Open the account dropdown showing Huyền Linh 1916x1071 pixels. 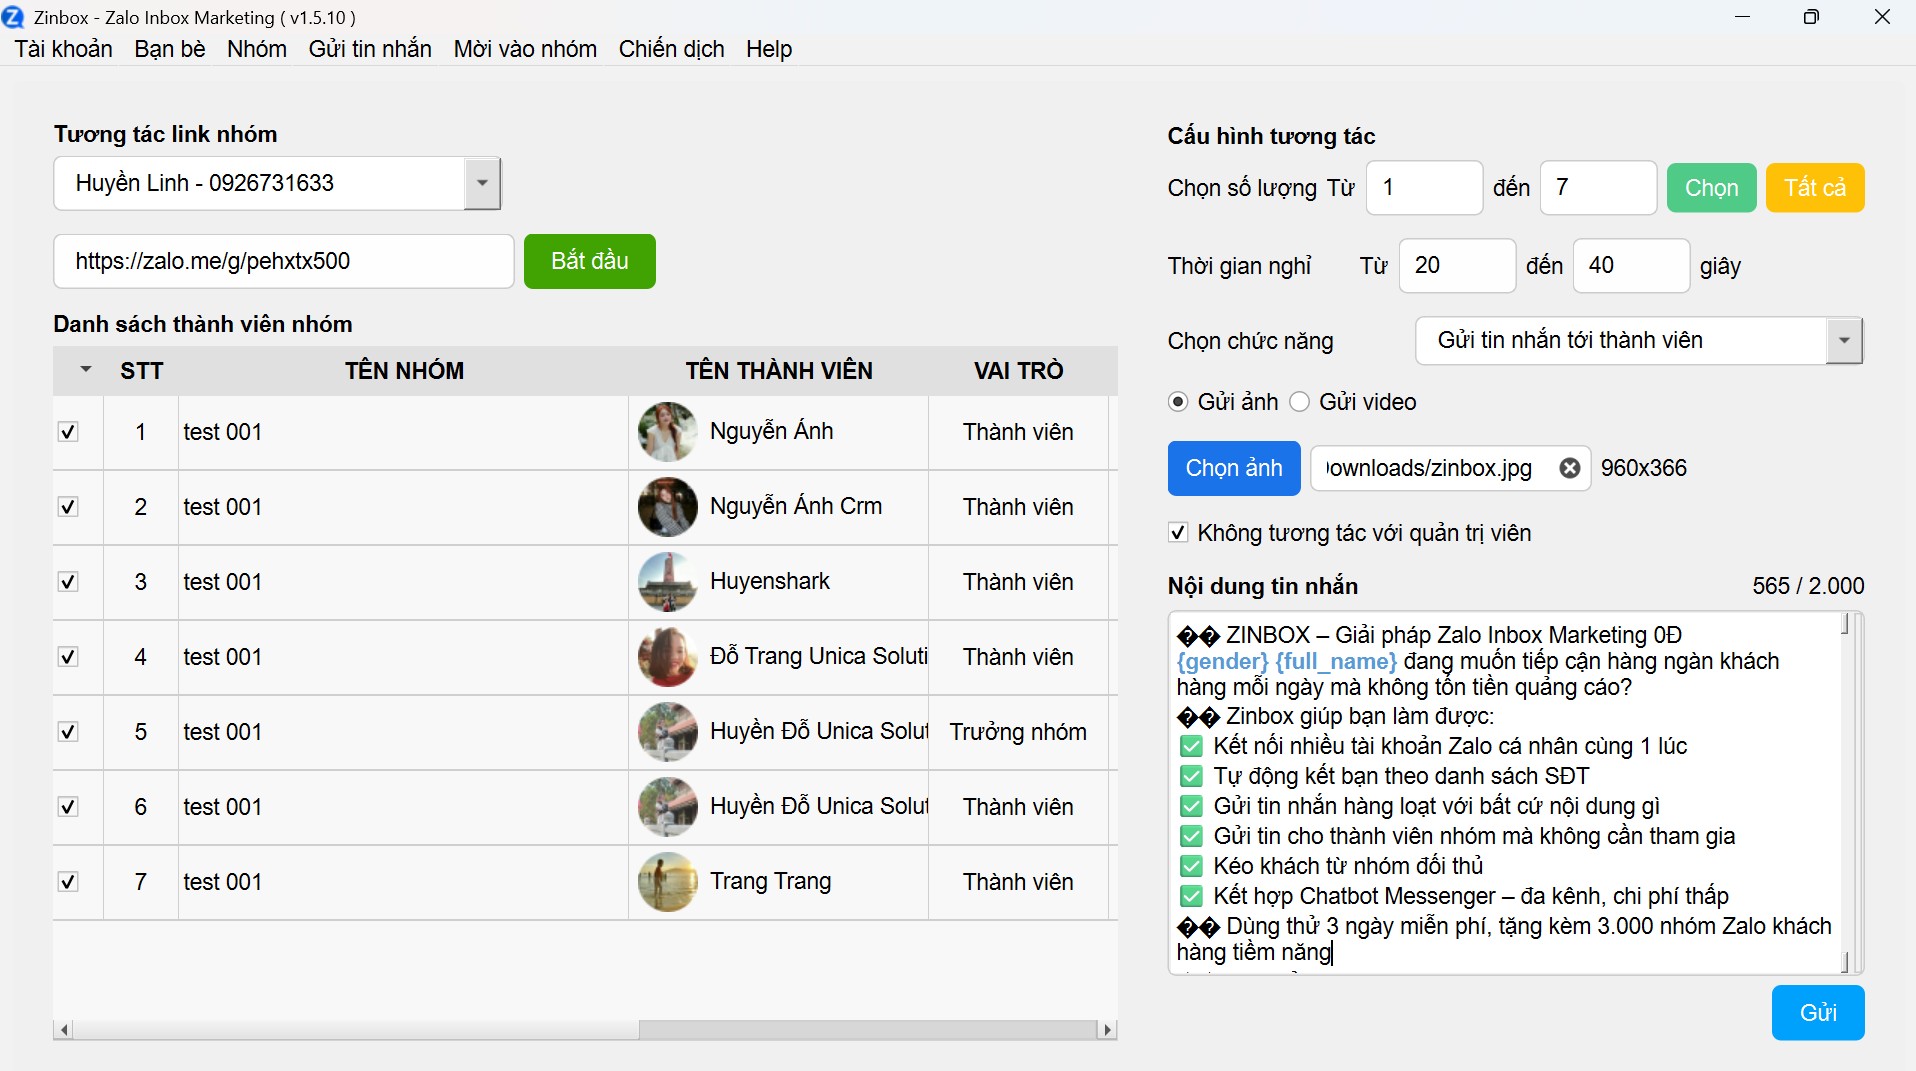click(481, 183)
